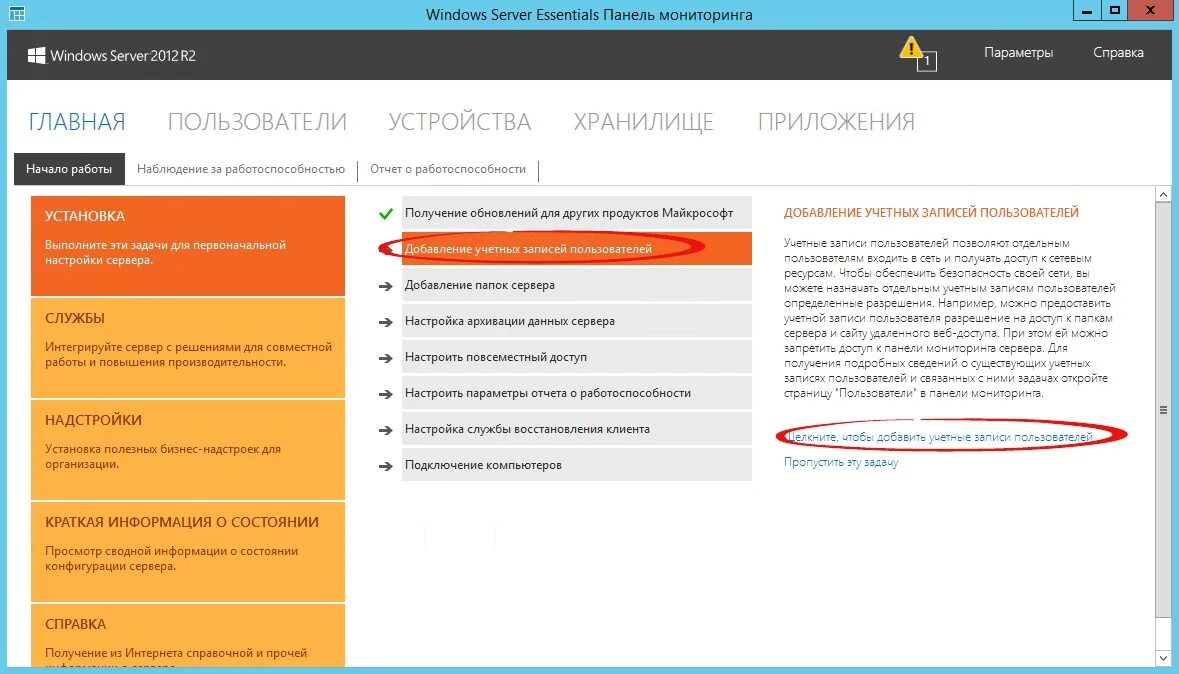Select КРАТКАЯ ИНФОРМАЦИЯ О СОСТОЯНИИ tile
Image resolution: width=1179 pixels, height=674 pixels.
(x=188, y=551)
